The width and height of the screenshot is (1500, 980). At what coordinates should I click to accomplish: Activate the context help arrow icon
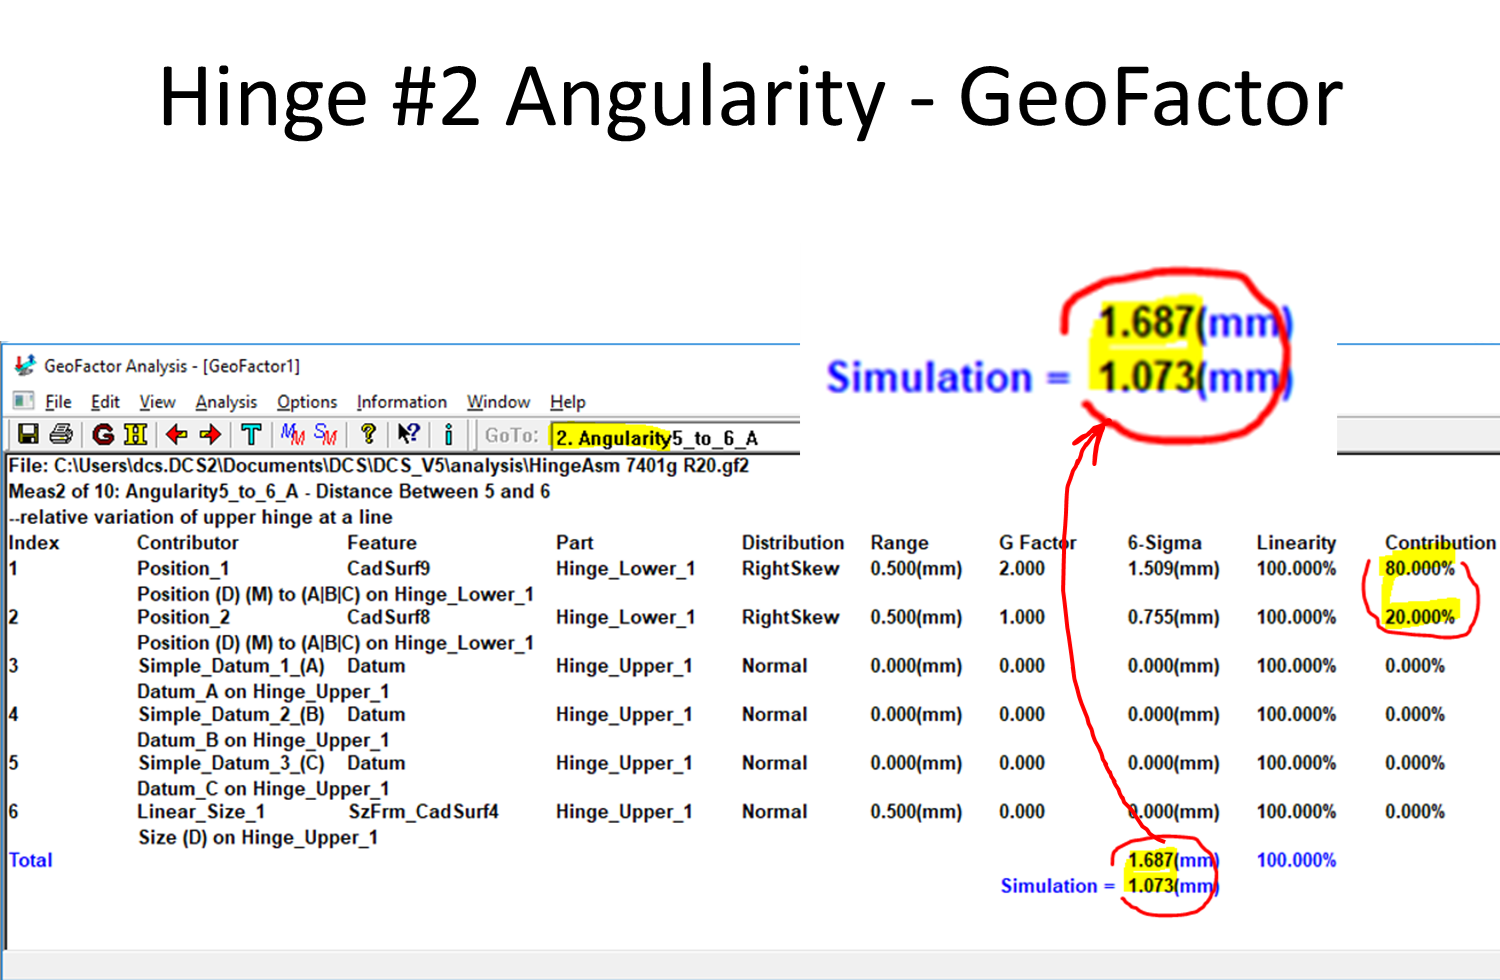(x=406, y=435)
